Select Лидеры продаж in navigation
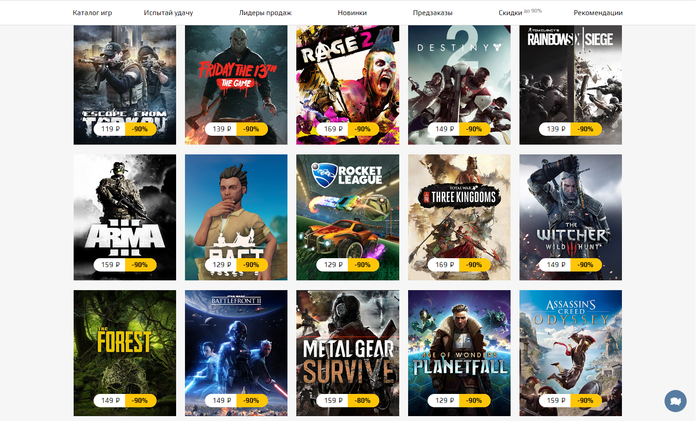This screenshot has height=421, width=700. tap(265, 13)
